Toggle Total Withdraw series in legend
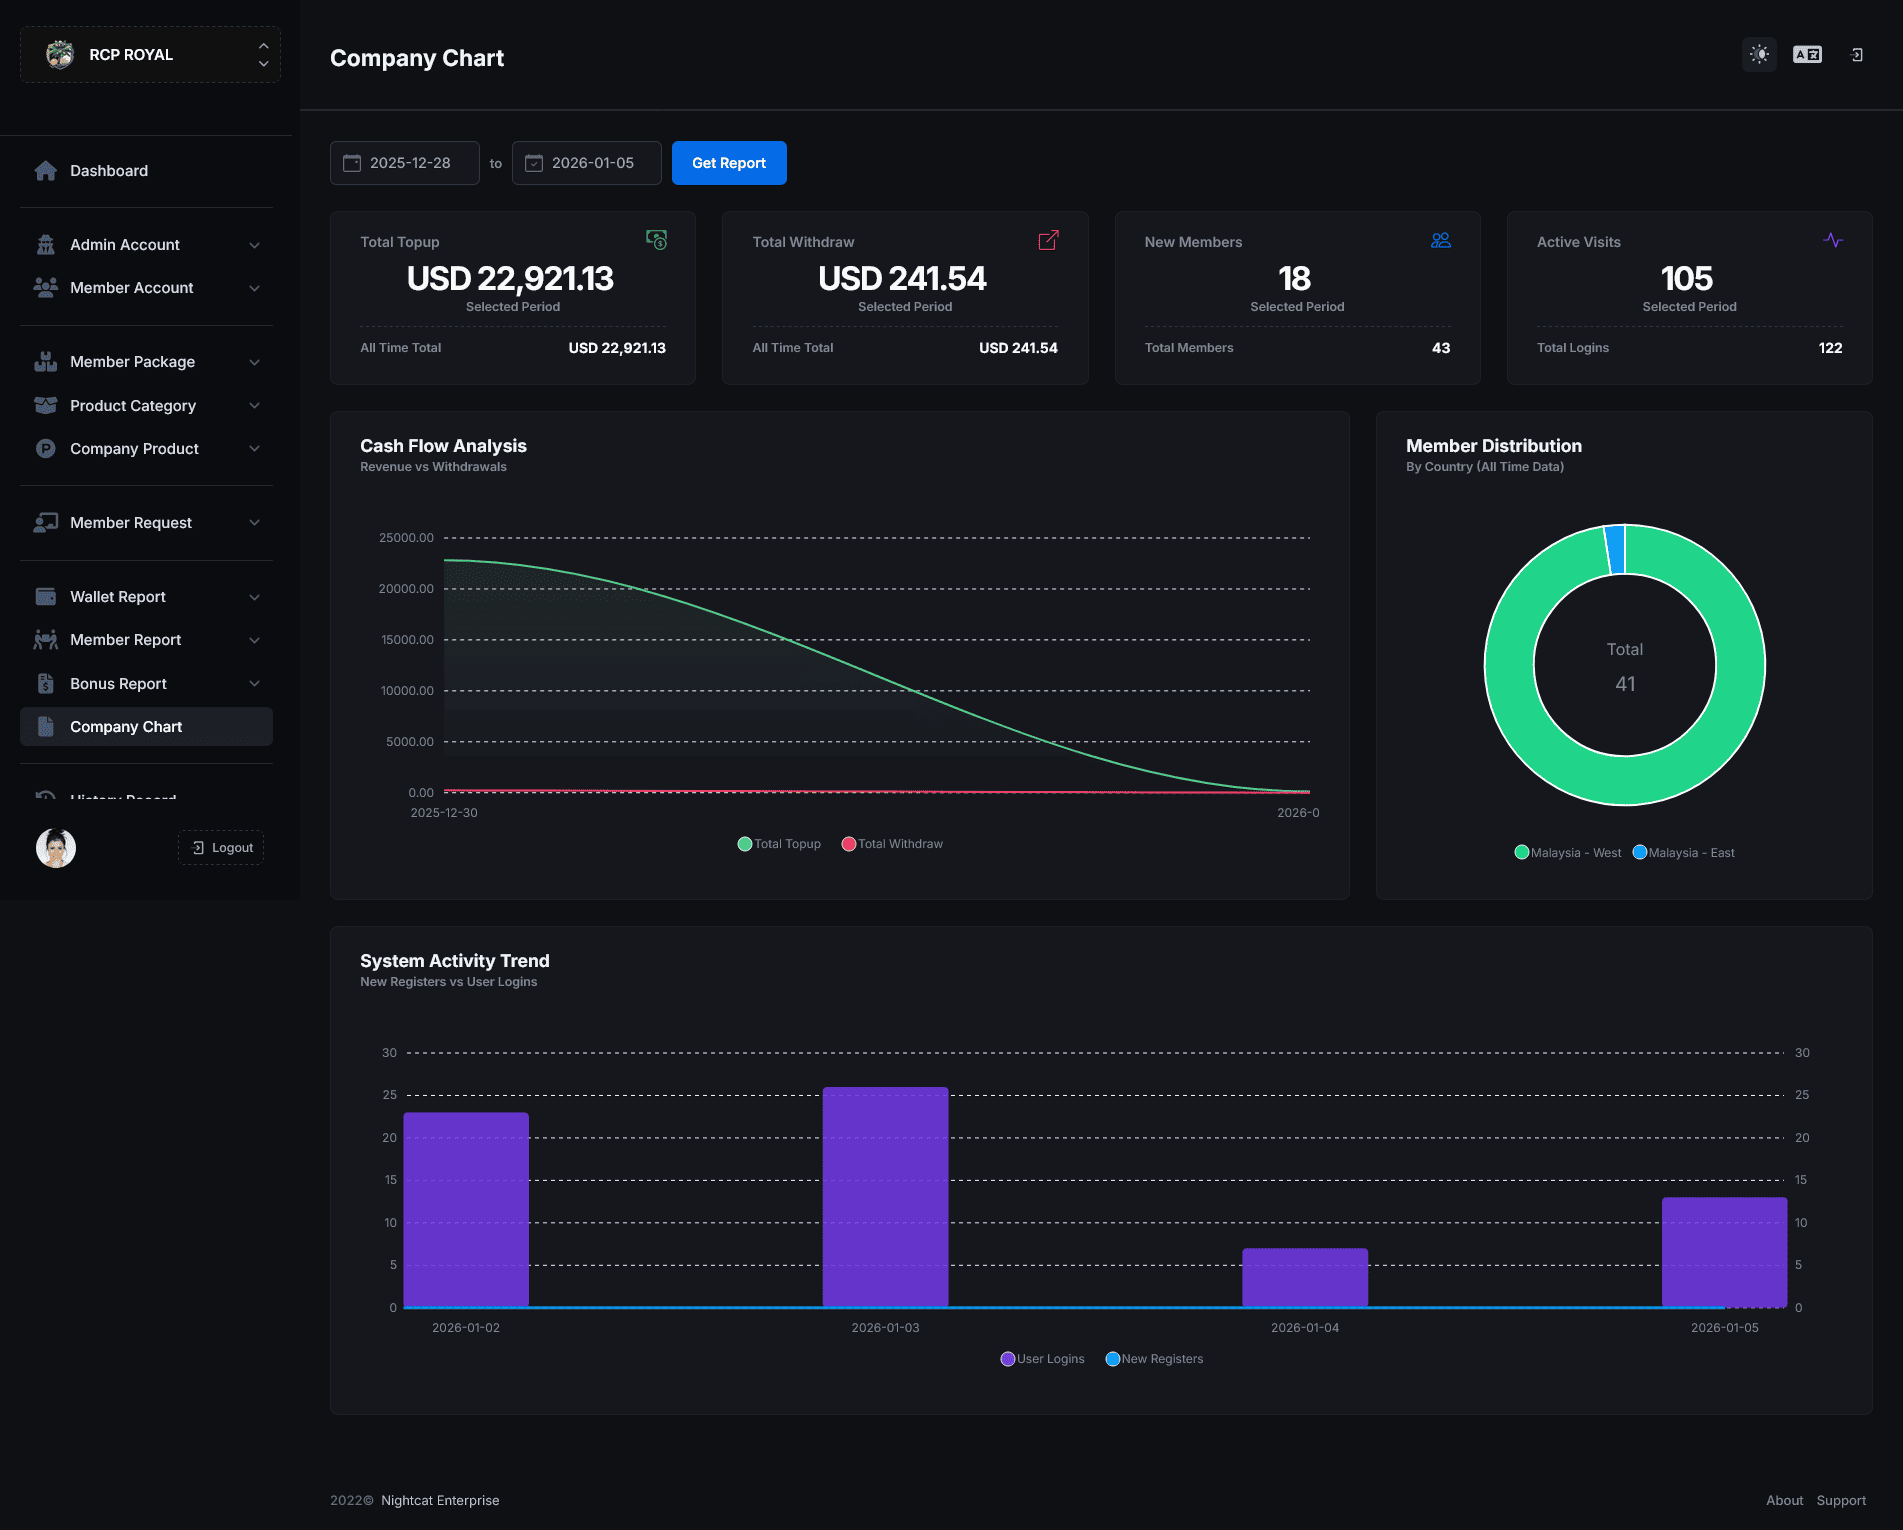 coord(892,844)
